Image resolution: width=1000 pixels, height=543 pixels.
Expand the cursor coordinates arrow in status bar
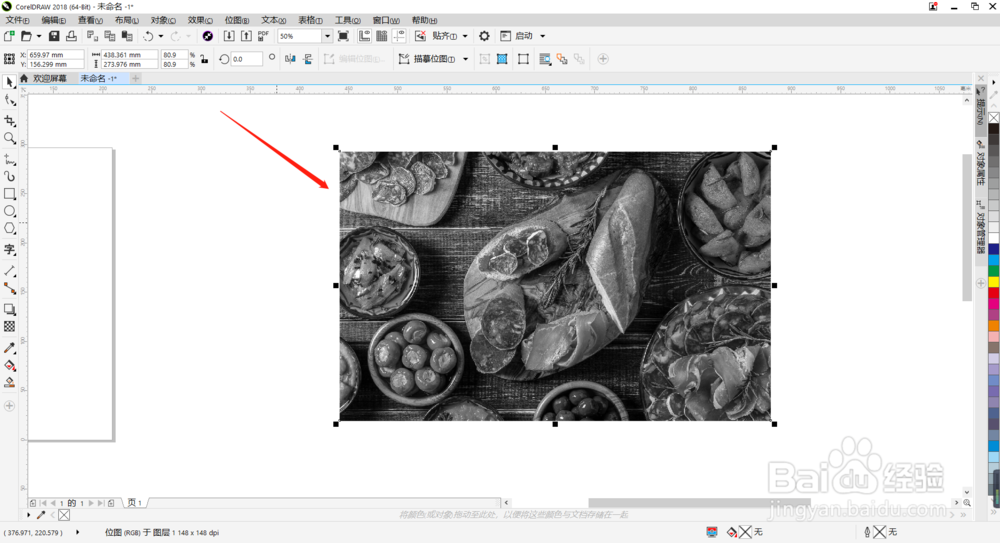tap(78, 532)
